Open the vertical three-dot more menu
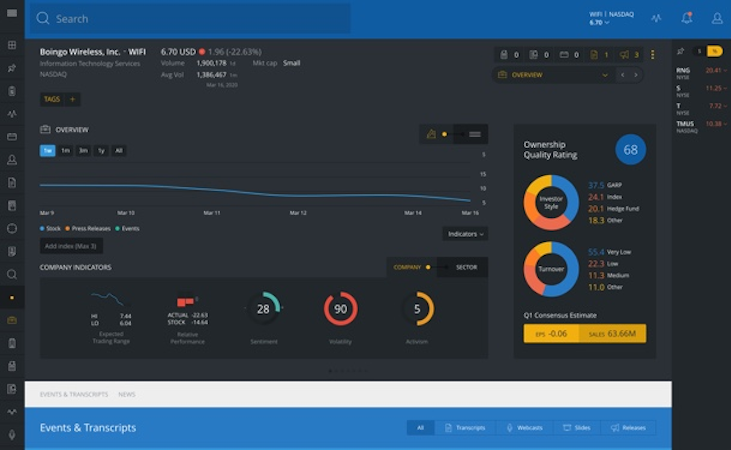Viewport: 731px width, 450px height. tap(653, 55)
